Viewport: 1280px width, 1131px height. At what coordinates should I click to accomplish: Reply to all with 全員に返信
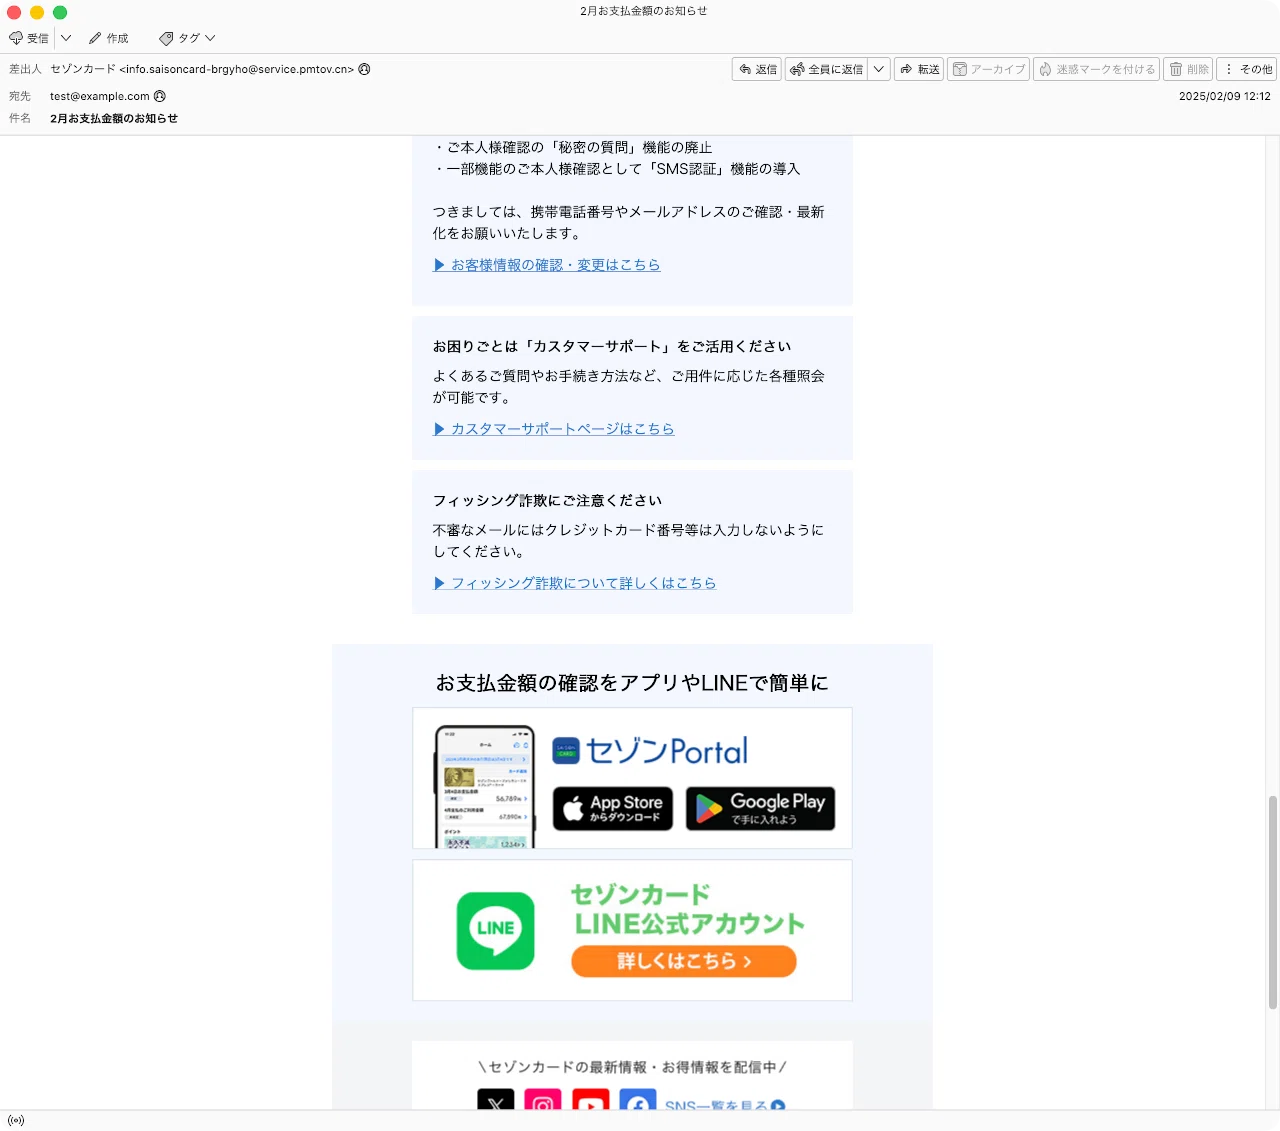826,69
